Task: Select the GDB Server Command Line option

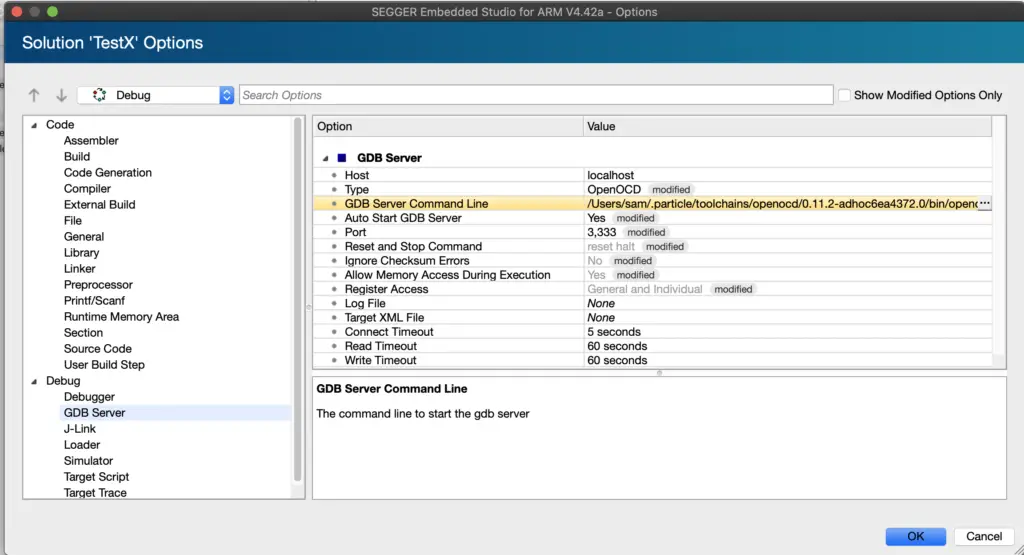Action: tap(416, 204)
